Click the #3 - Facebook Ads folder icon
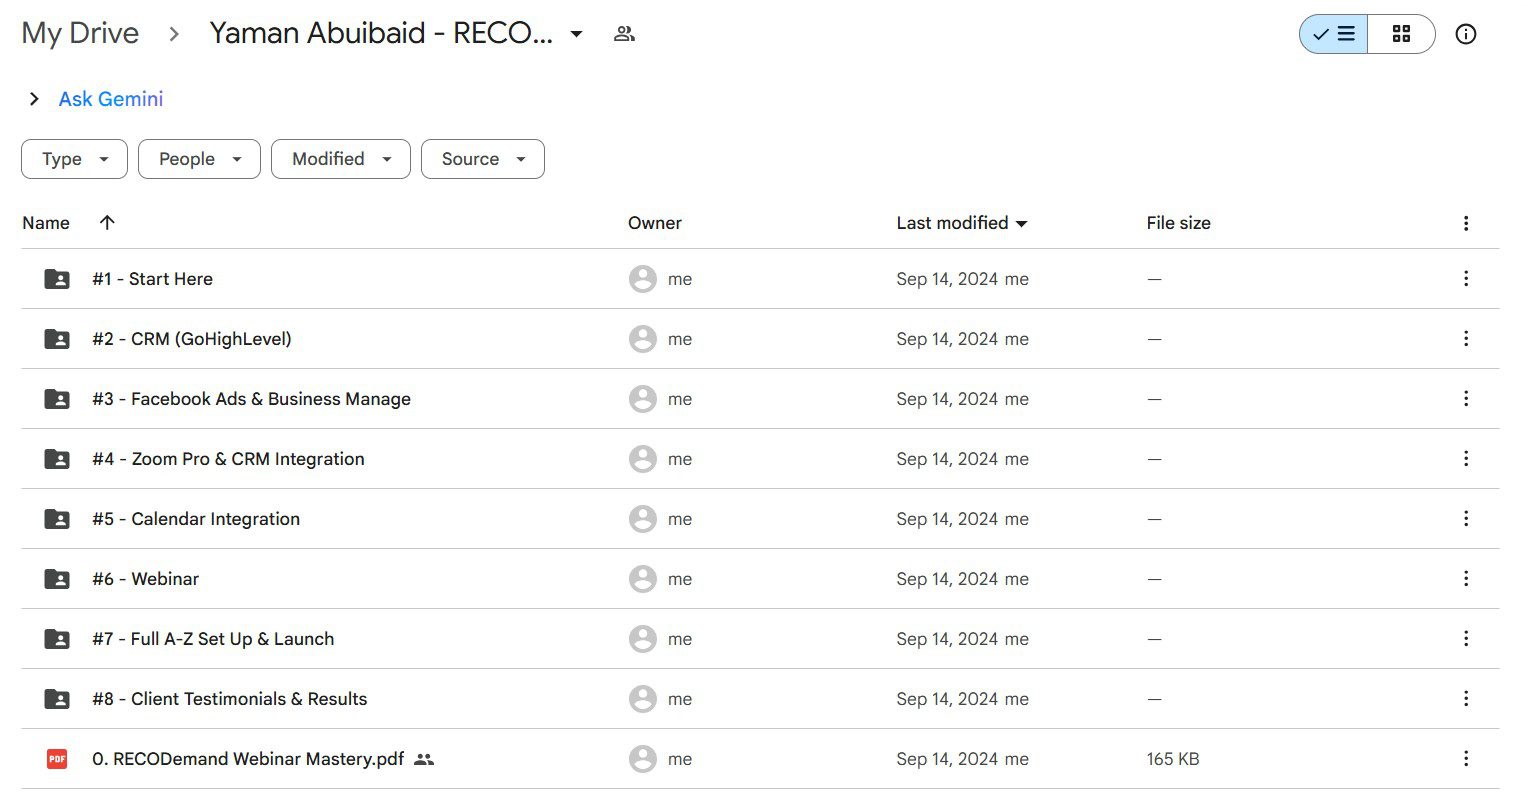 (57, 399)
